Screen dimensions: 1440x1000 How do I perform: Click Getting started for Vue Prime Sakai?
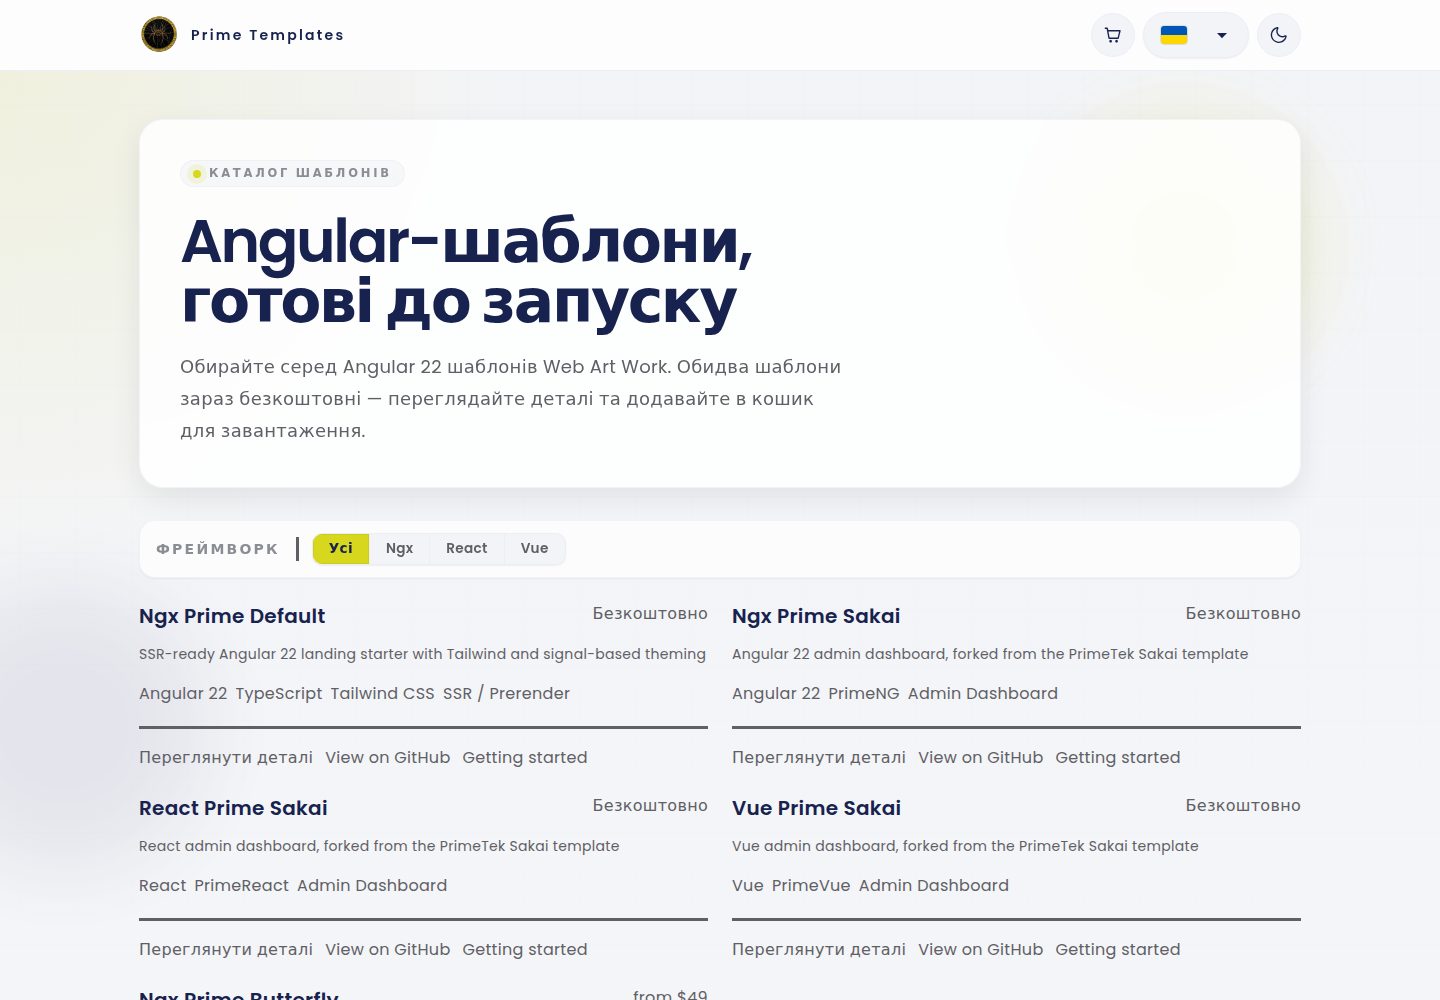coord(1118,949)
